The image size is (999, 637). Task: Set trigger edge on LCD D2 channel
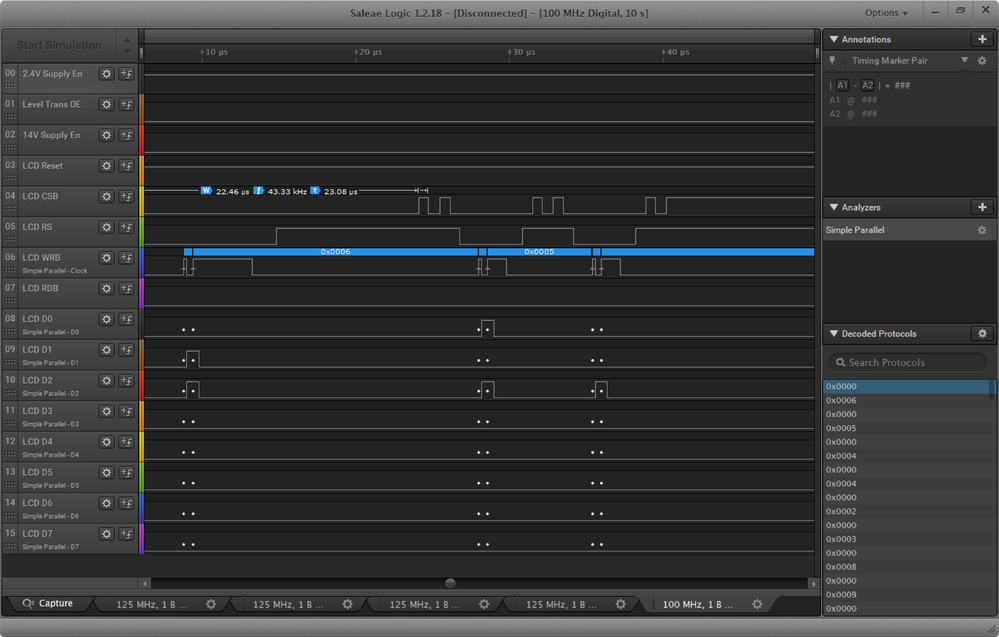[126, 380]
